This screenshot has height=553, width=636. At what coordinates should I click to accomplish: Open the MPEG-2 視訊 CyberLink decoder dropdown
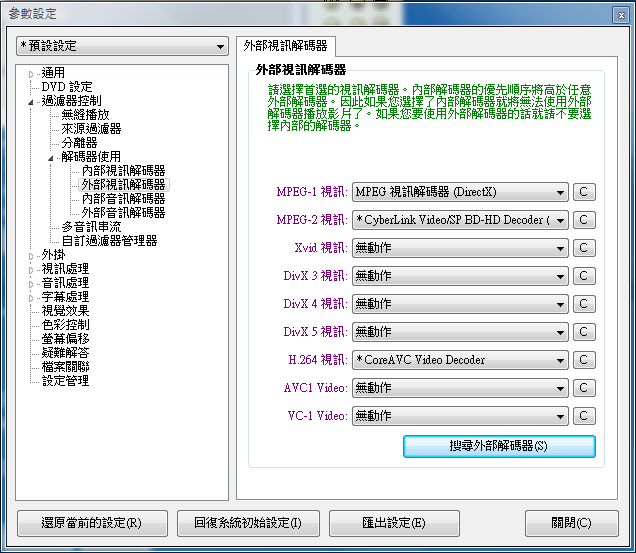click(460, 220)
